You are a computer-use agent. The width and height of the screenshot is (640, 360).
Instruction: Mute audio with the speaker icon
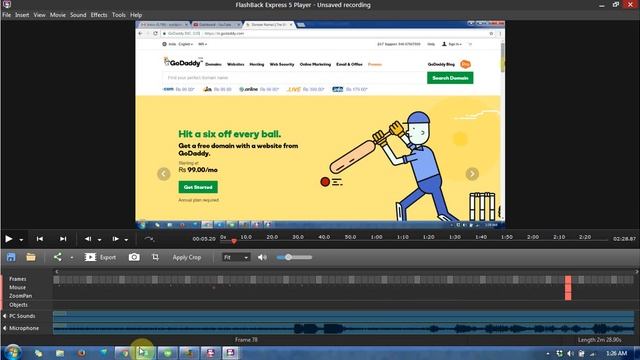pos(262,257)
